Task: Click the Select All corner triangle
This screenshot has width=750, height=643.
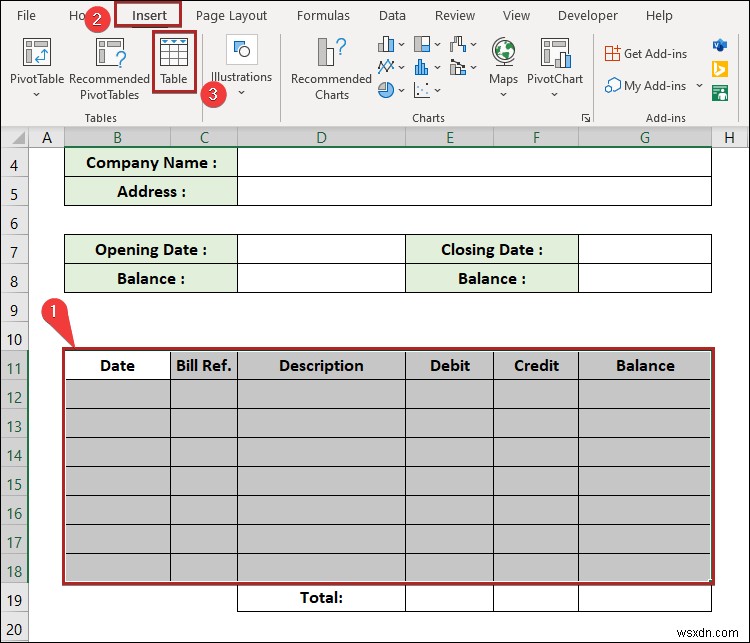Action: (18, 138)
